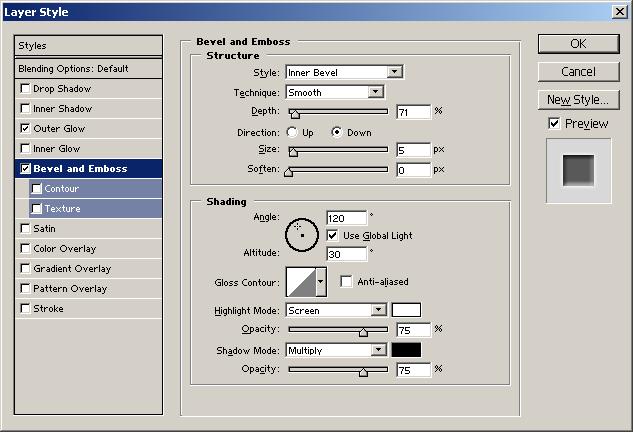
Task: Uncheck the Outer Glow checkbox
Action: point(25,128)
